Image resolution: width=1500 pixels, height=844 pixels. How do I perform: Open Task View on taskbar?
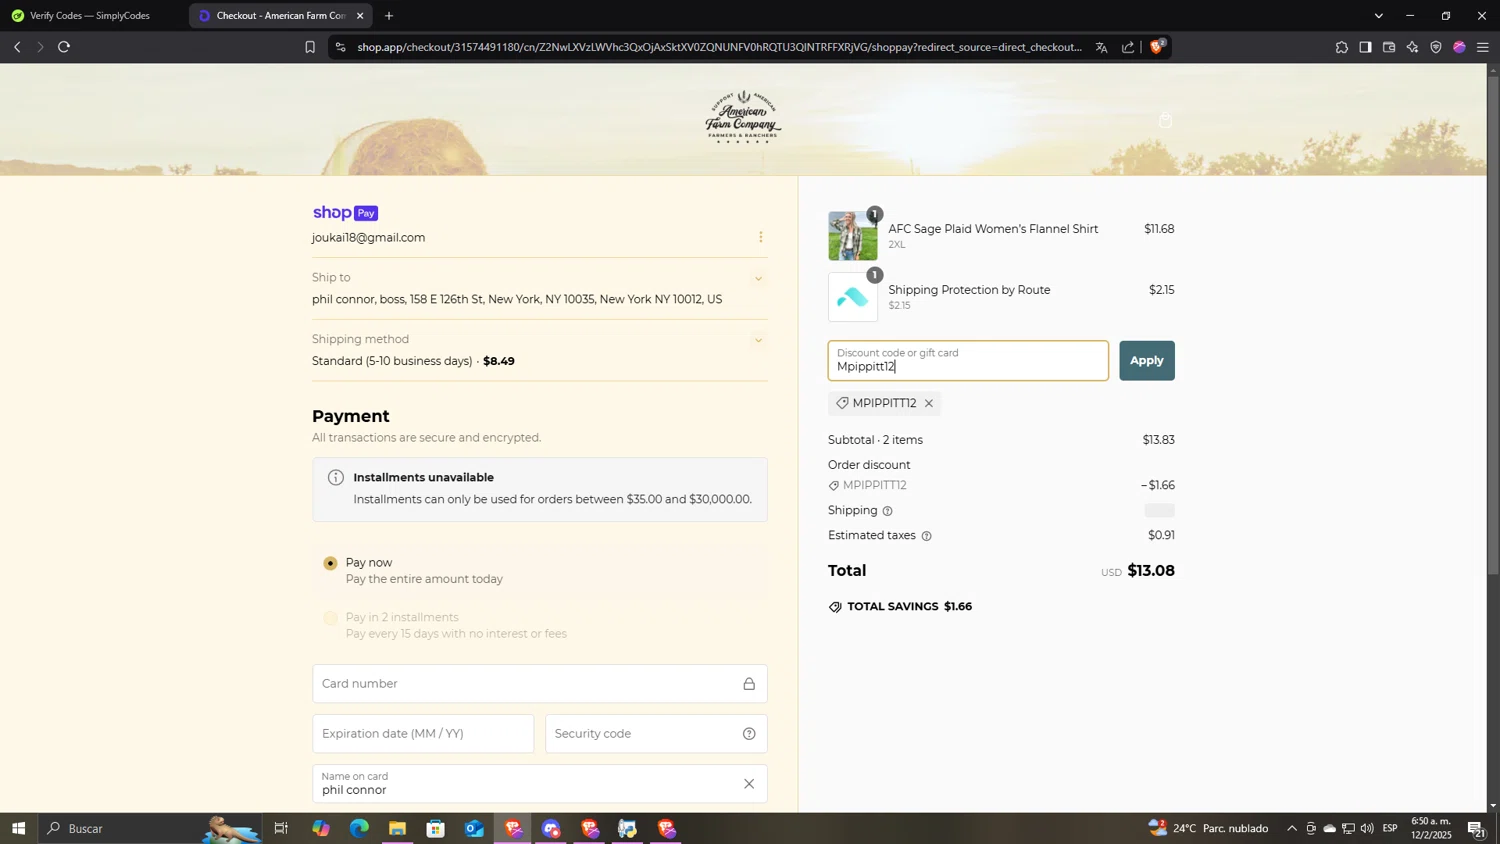(281, 828)
